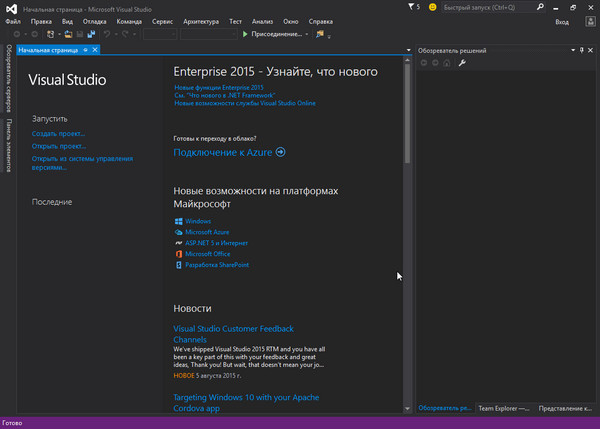Close the Начальная страница tab
Screen dimensions: 600x429
click(96, 49)
